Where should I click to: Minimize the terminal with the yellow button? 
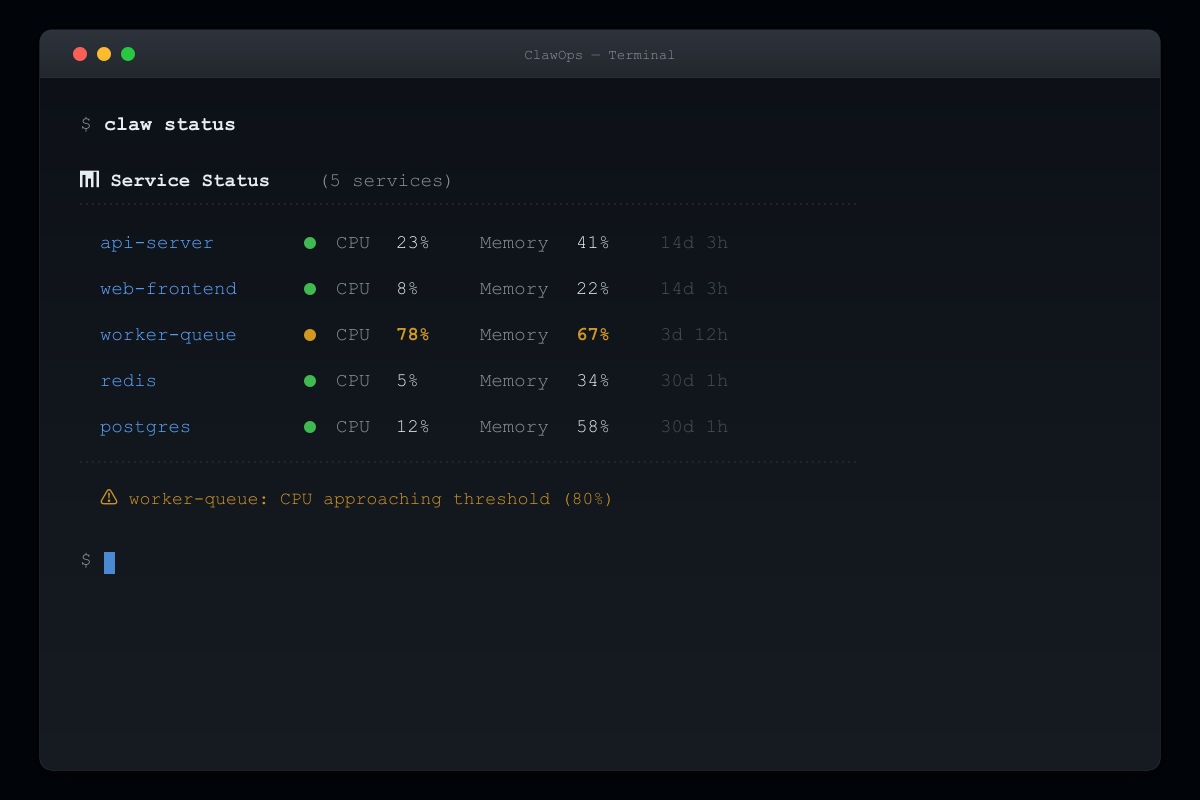(104, 54)
